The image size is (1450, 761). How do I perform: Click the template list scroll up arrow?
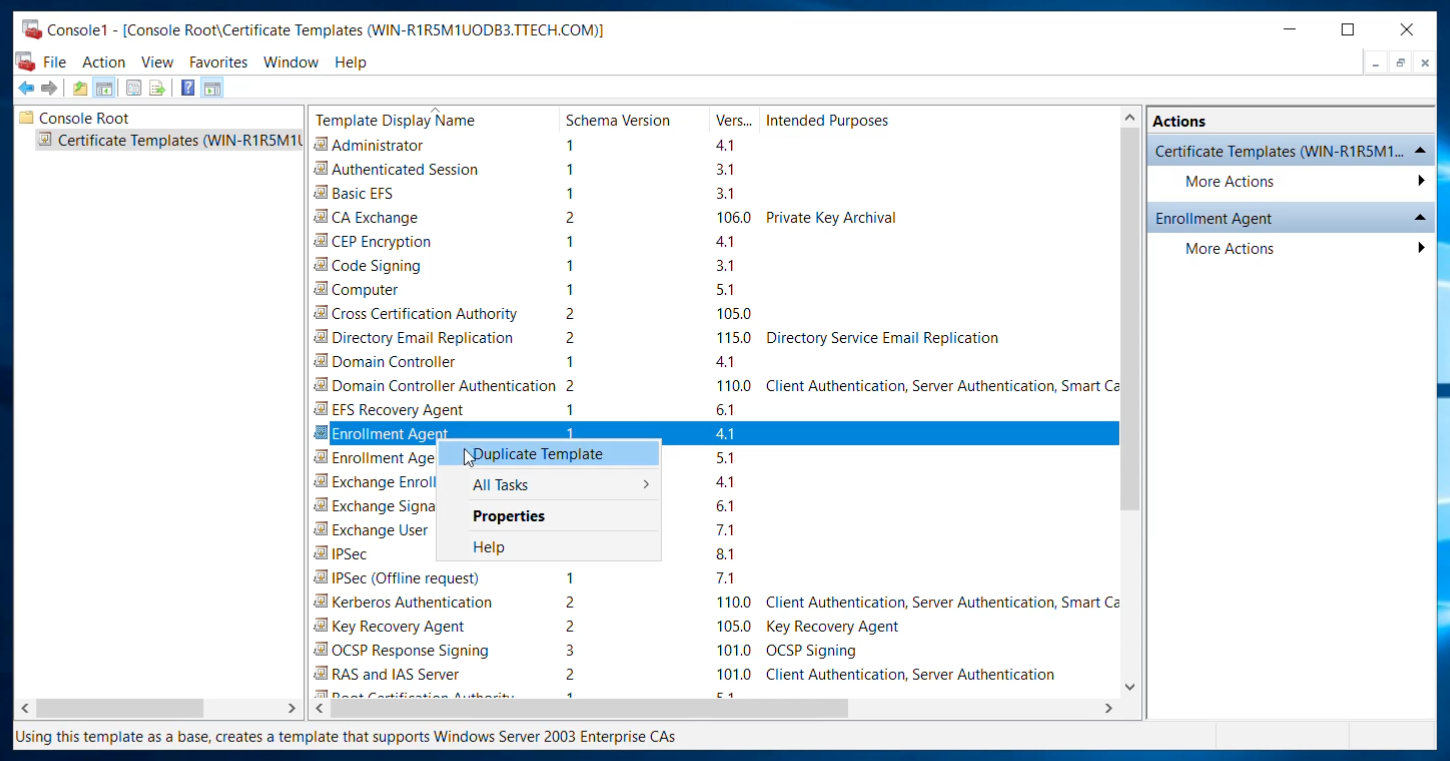(1130, 117)
